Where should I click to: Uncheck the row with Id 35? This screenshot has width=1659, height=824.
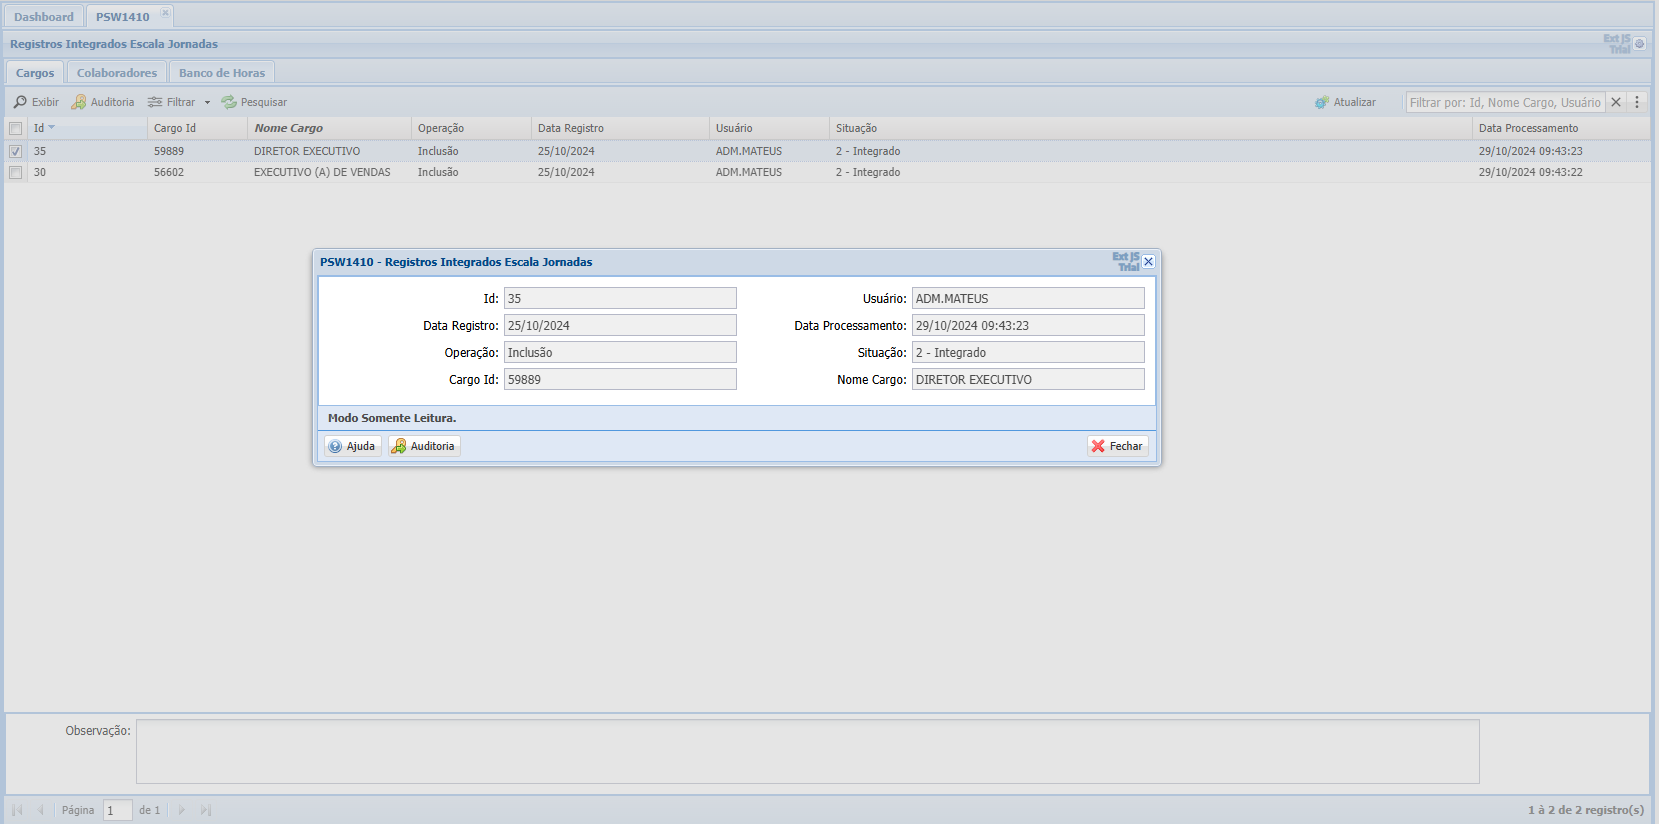tap(15, 151)
